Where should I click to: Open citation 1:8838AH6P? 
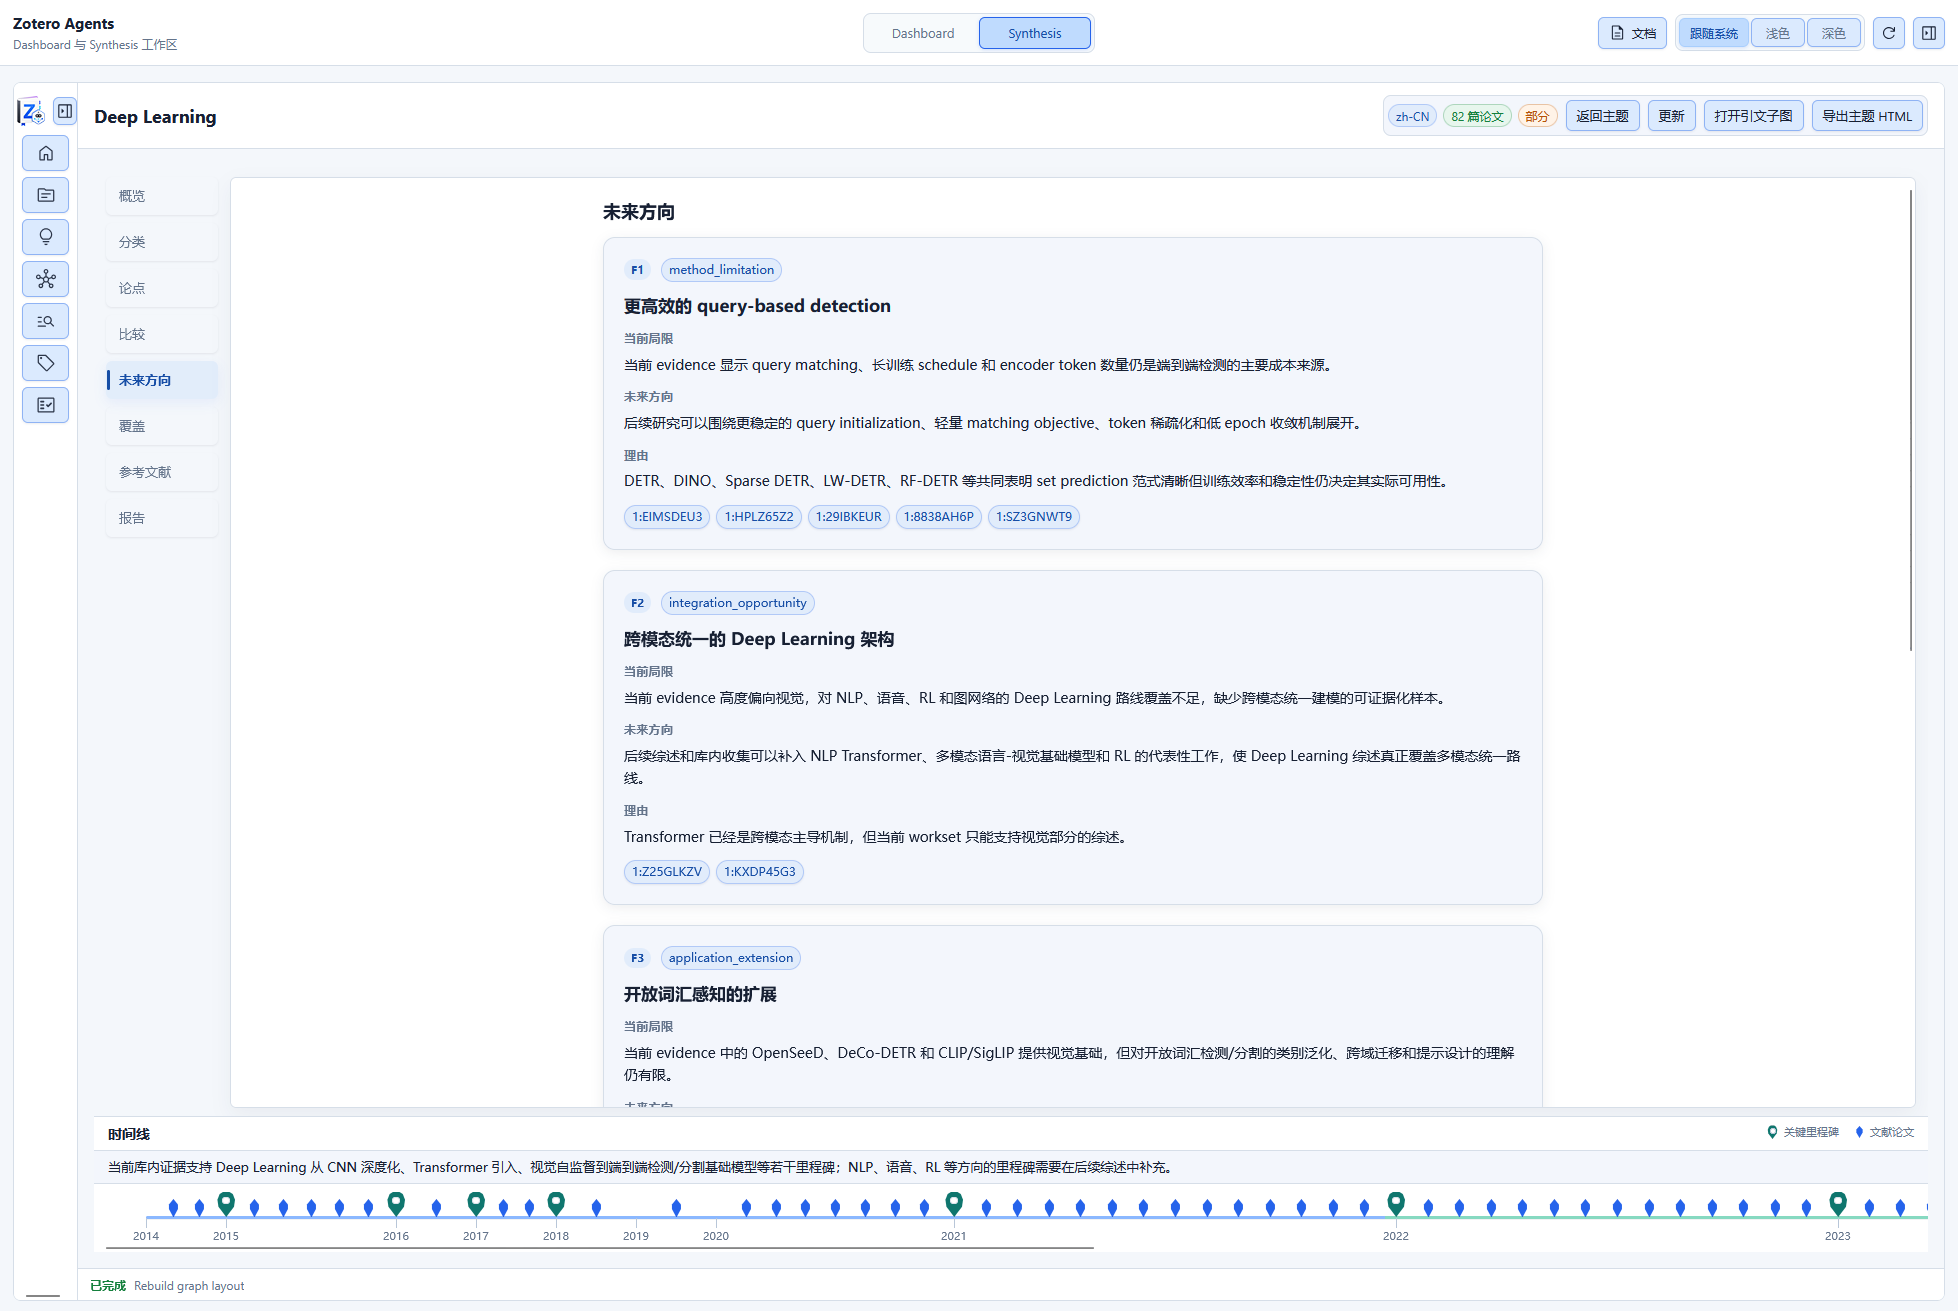click(x=939, y=517)
